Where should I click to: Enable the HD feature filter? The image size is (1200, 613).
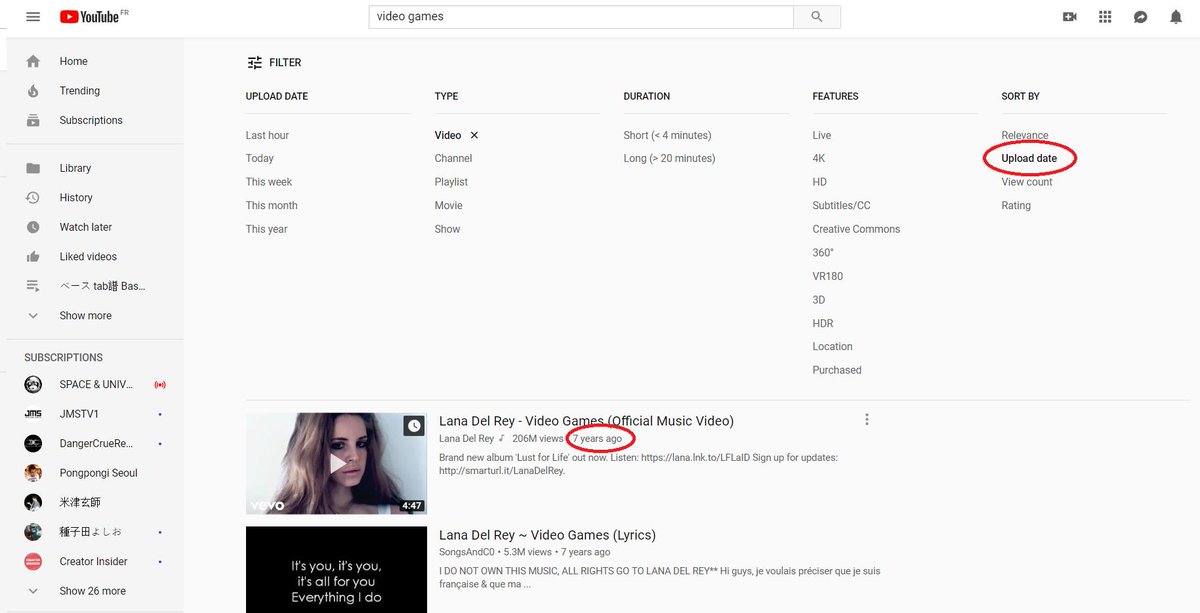[x=819, y=182]
